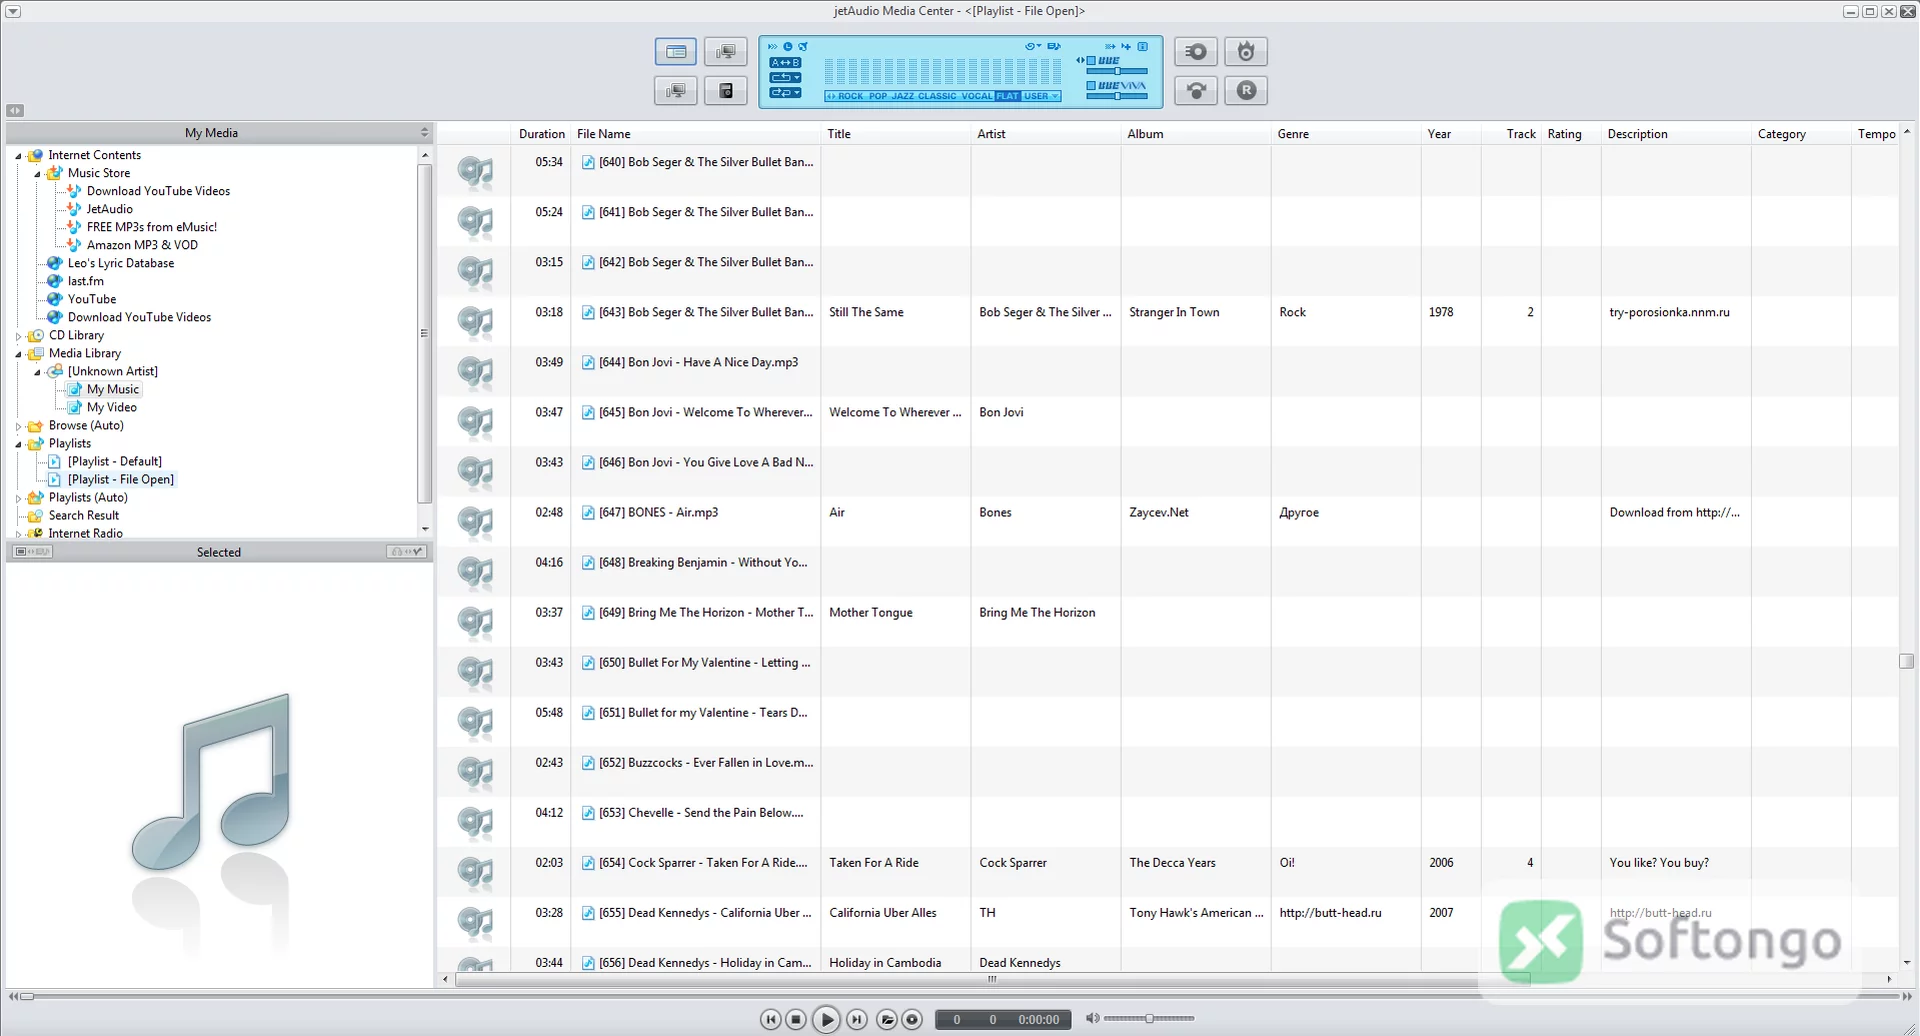
Task: Sort playlist by Genre column header
Action: (x=1345, y=134)
